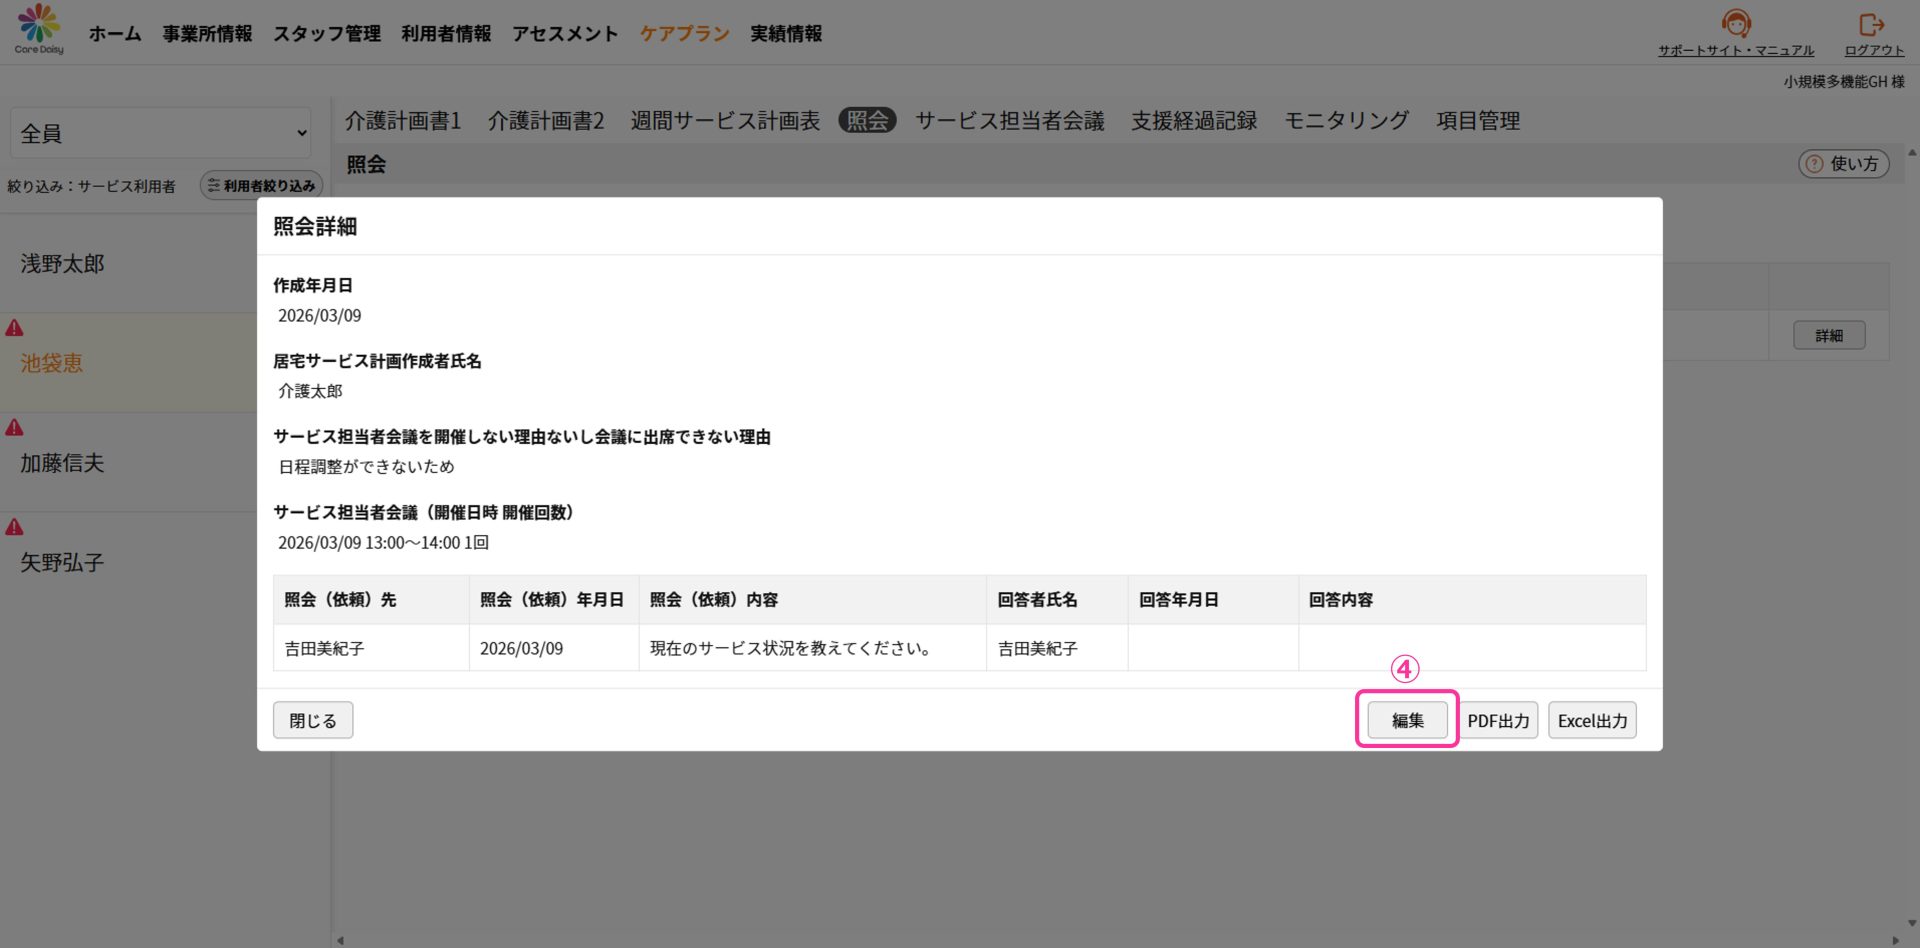Close the dialog with 閉じる
Viewport: 1920px width, 948px height.
[x=313, y=720]
